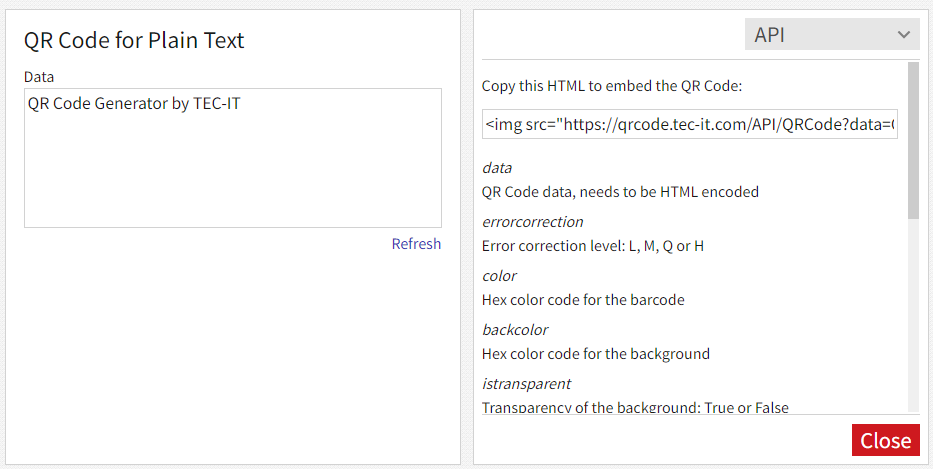The image size is (933, 469).
Task: Click the vertical scrollbar thumb
Action: click(913, 140)
